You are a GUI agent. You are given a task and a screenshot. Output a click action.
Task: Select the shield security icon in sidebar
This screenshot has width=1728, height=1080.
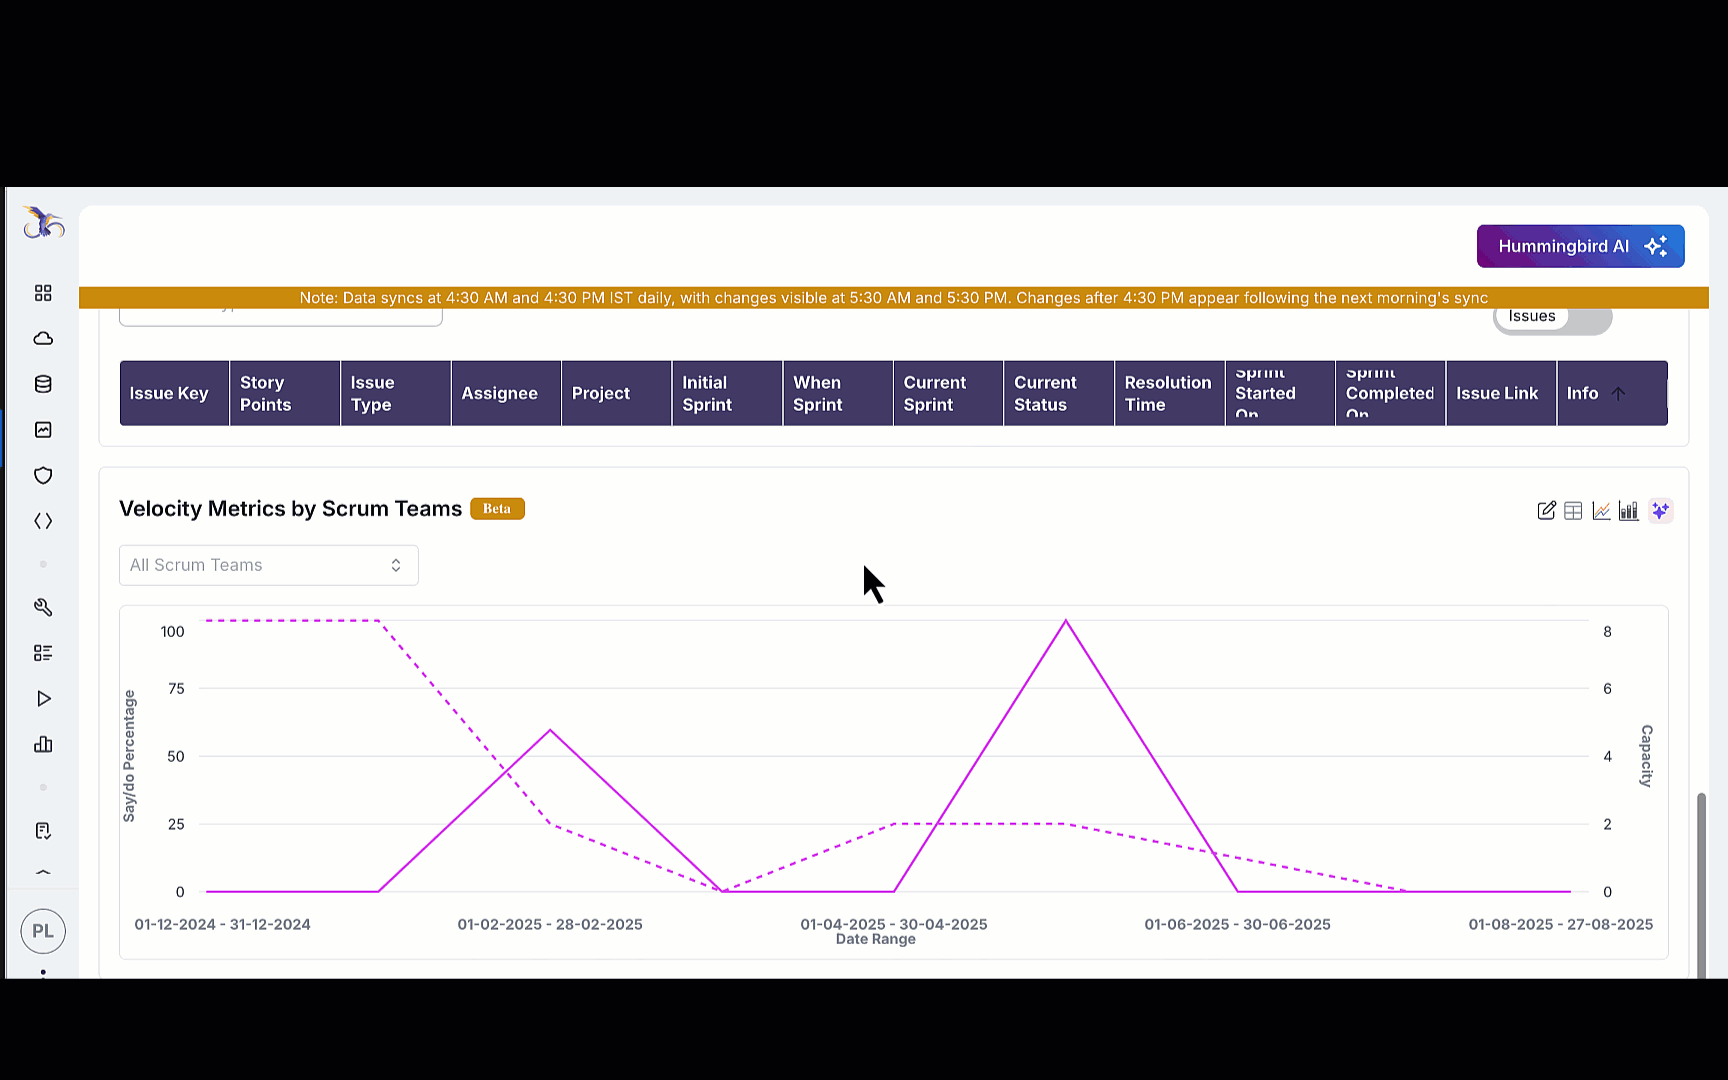pyautogui.click(x=43, y=475)
